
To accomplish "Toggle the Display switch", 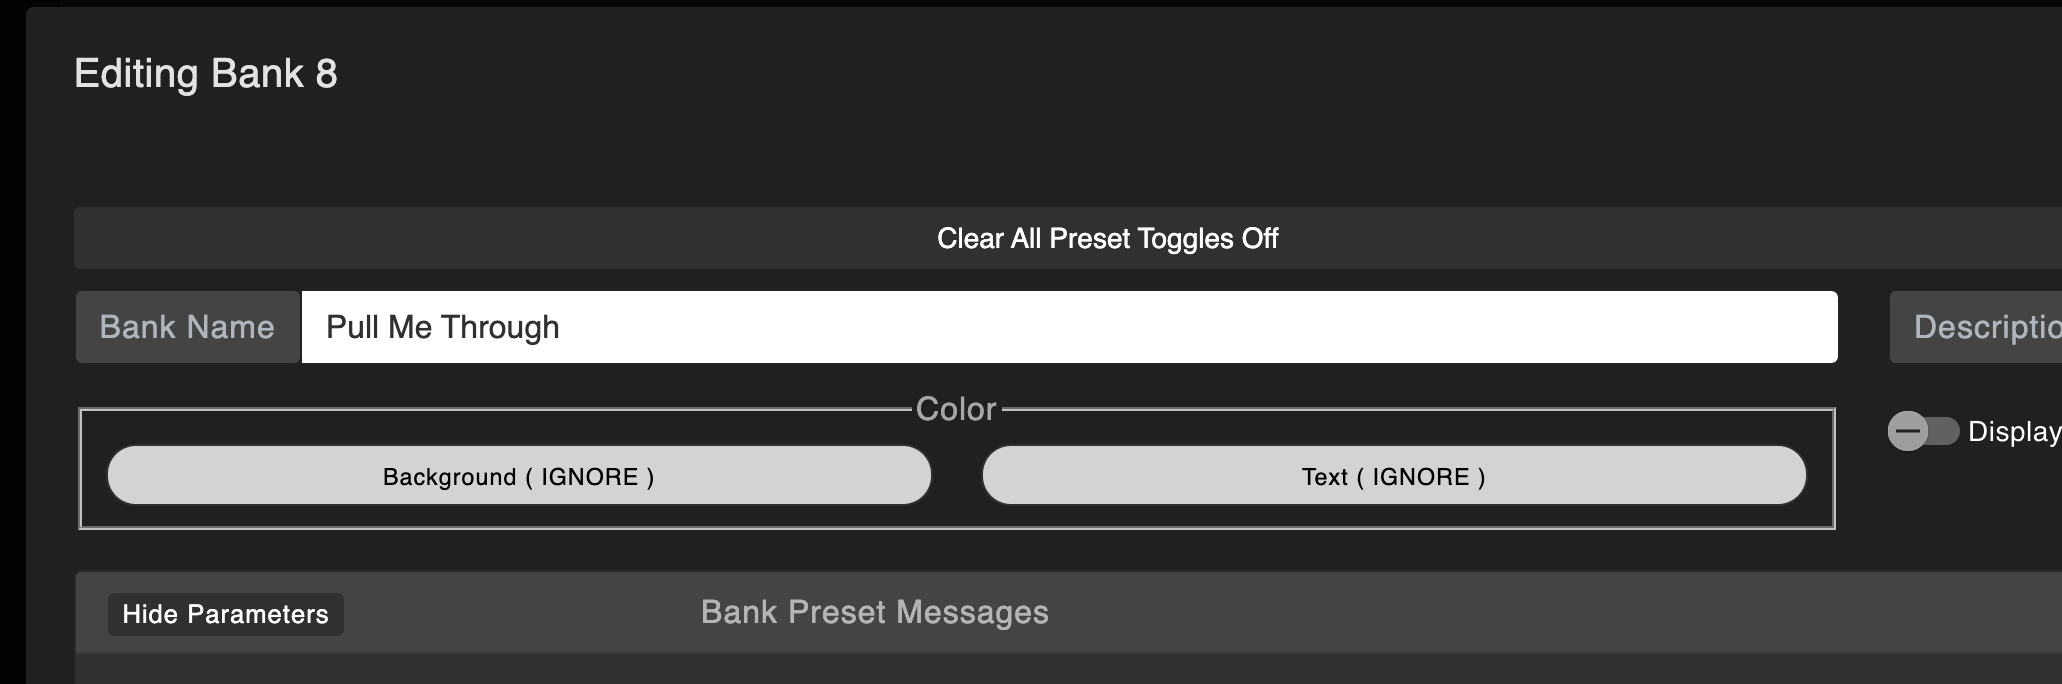I will click(x=1923, y=432).
